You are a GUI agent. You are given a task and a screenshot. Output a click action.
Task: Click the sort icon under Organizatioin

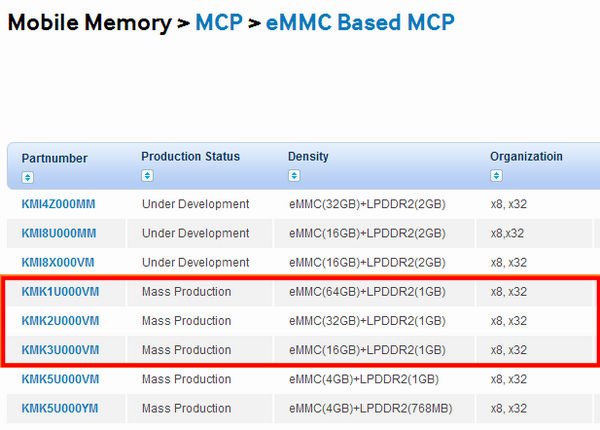pos(496,176)
